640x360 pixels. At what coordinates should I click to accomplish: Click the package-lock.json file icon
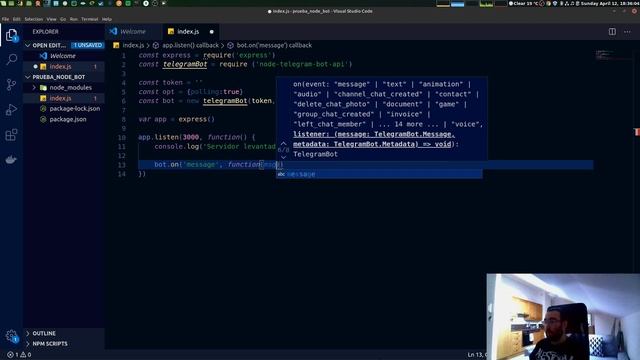coord(43,109)
